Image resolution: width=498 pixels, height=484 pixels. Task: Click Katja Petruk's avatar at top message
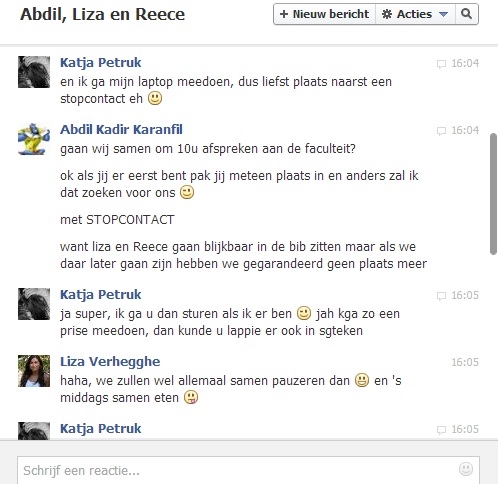[34, 72]
